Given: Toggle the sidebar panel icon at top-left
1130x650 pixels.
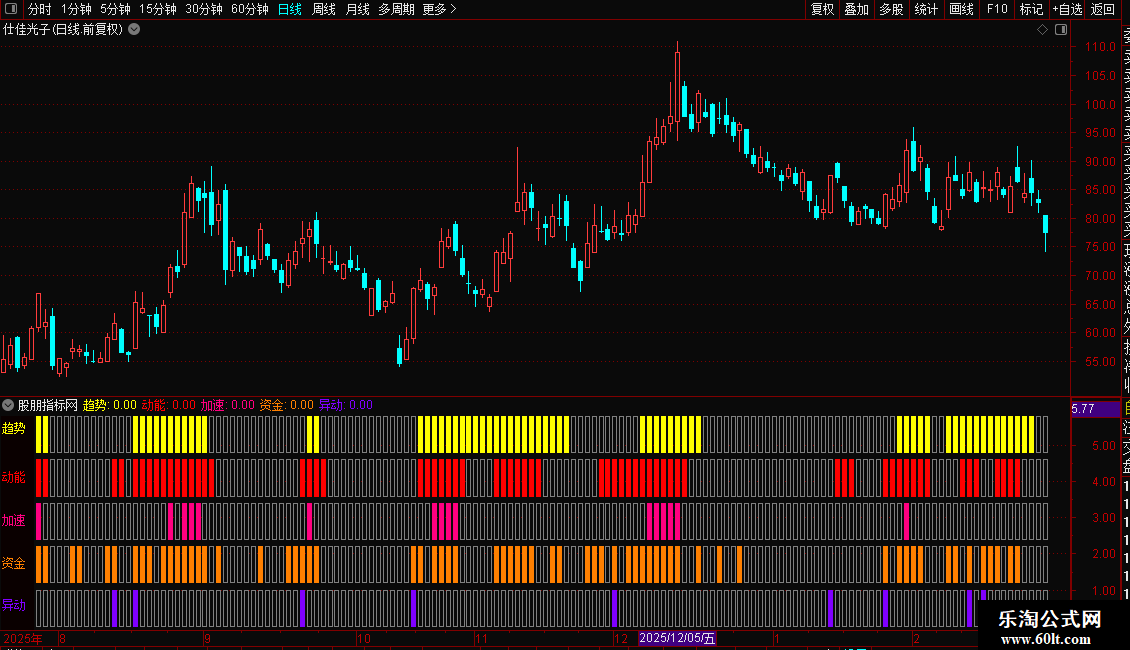Looking at the screenshot, I should click(x=11, y=9).
